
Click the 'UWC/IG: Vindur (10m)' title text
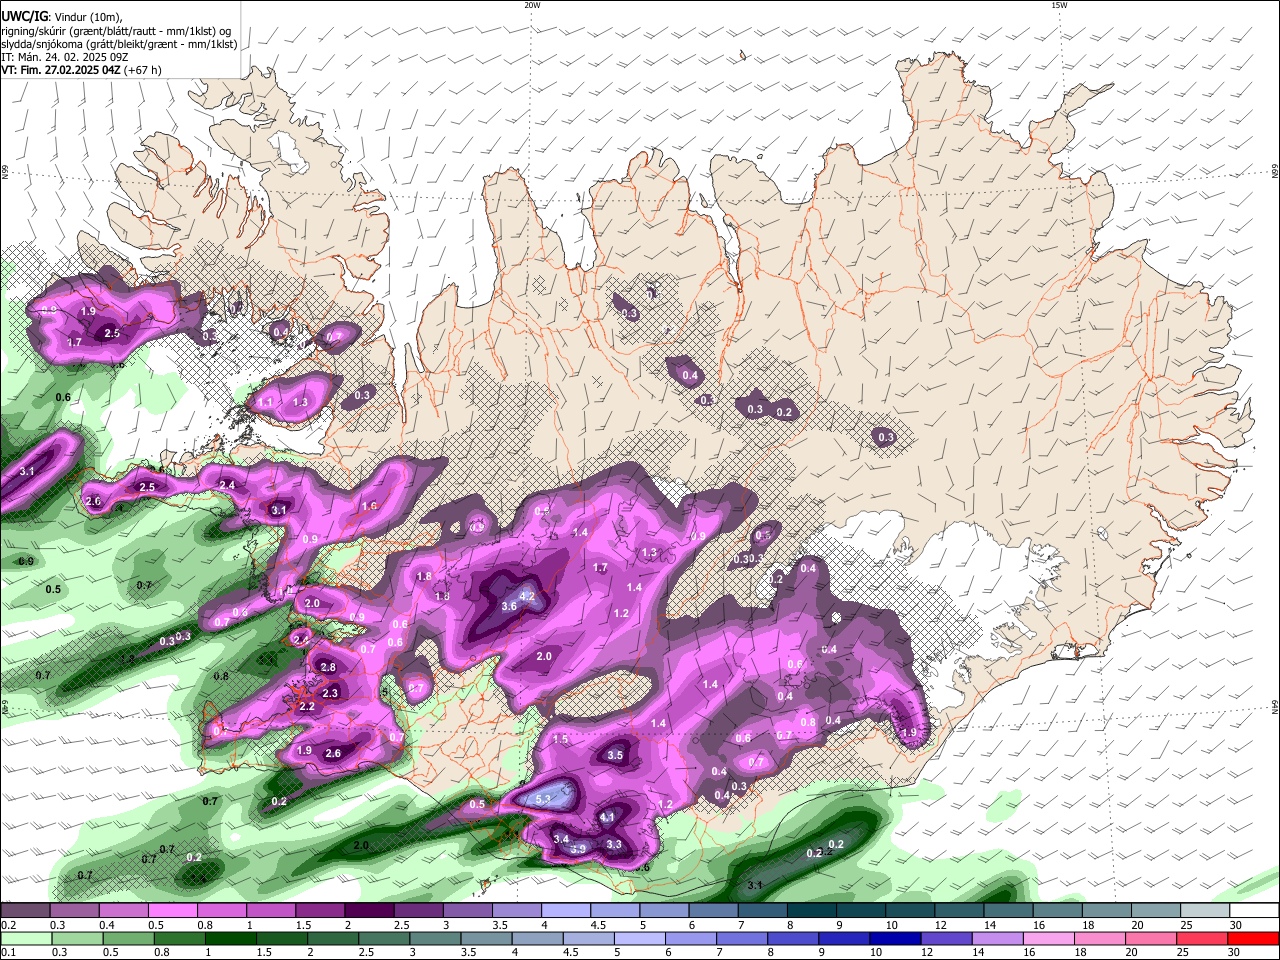click(61, 17)
